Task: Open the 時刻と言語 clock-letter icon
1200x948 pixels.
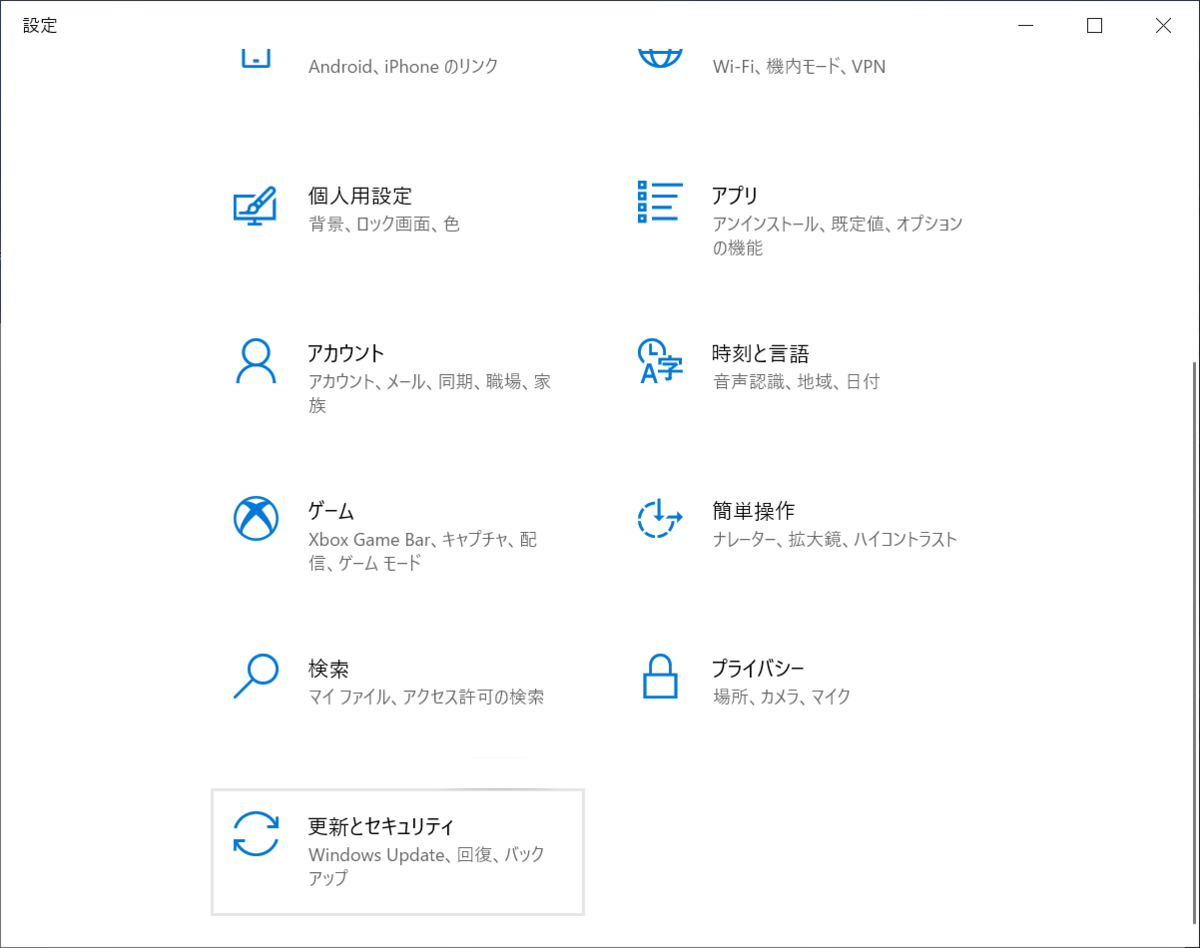Action: pyautogui.click(x=660, y=362)
